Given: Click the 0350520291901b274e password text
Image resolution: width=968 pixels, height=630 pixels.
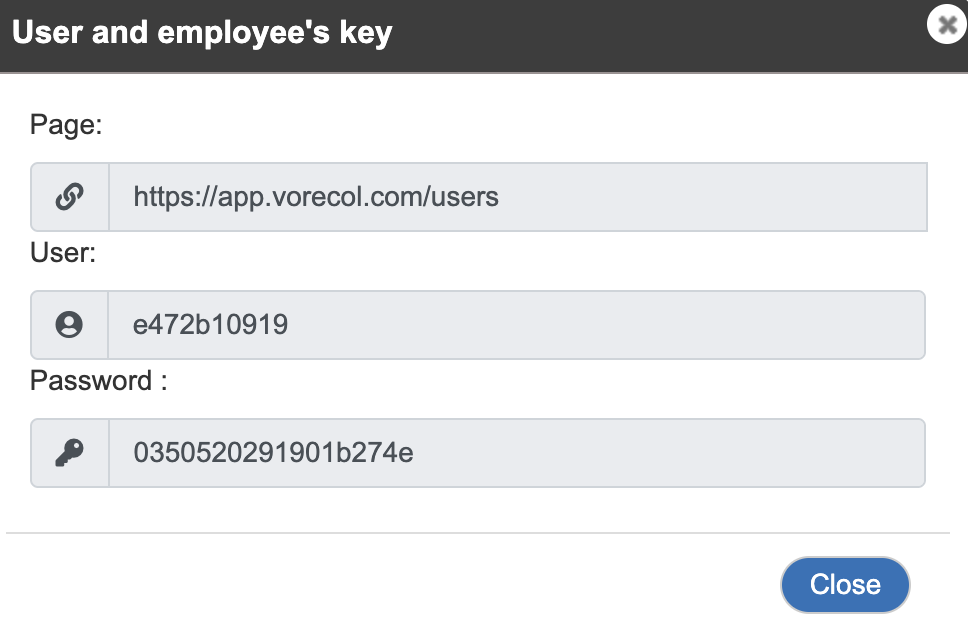Looking at the screenshot, I should (273, 453).
